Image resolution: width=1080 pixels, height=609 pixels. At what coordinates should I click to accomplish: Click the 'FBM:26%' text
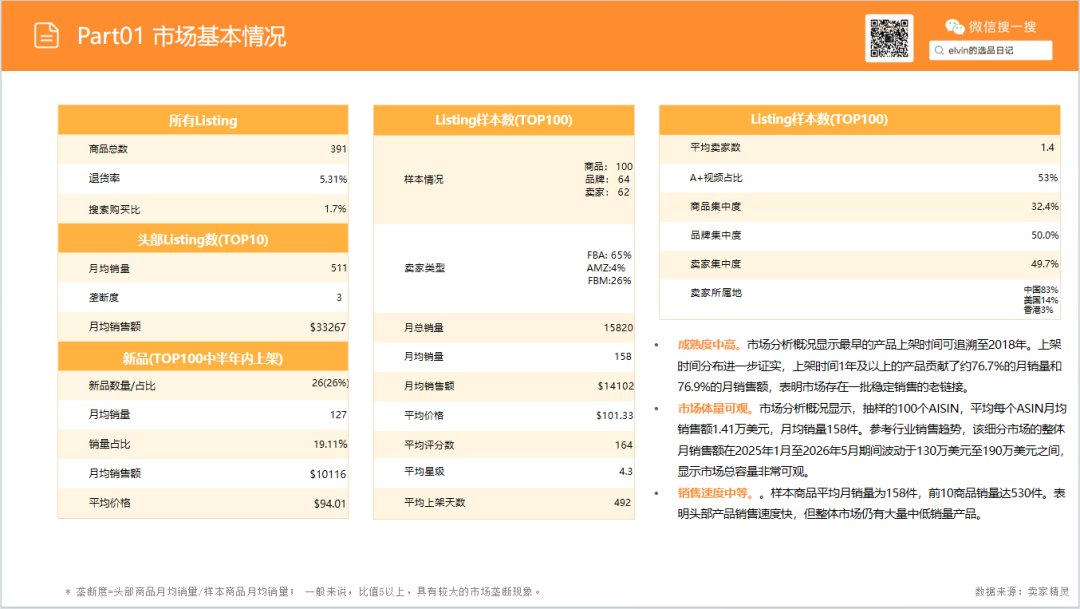pyautogui.click(x=610, y=280)
